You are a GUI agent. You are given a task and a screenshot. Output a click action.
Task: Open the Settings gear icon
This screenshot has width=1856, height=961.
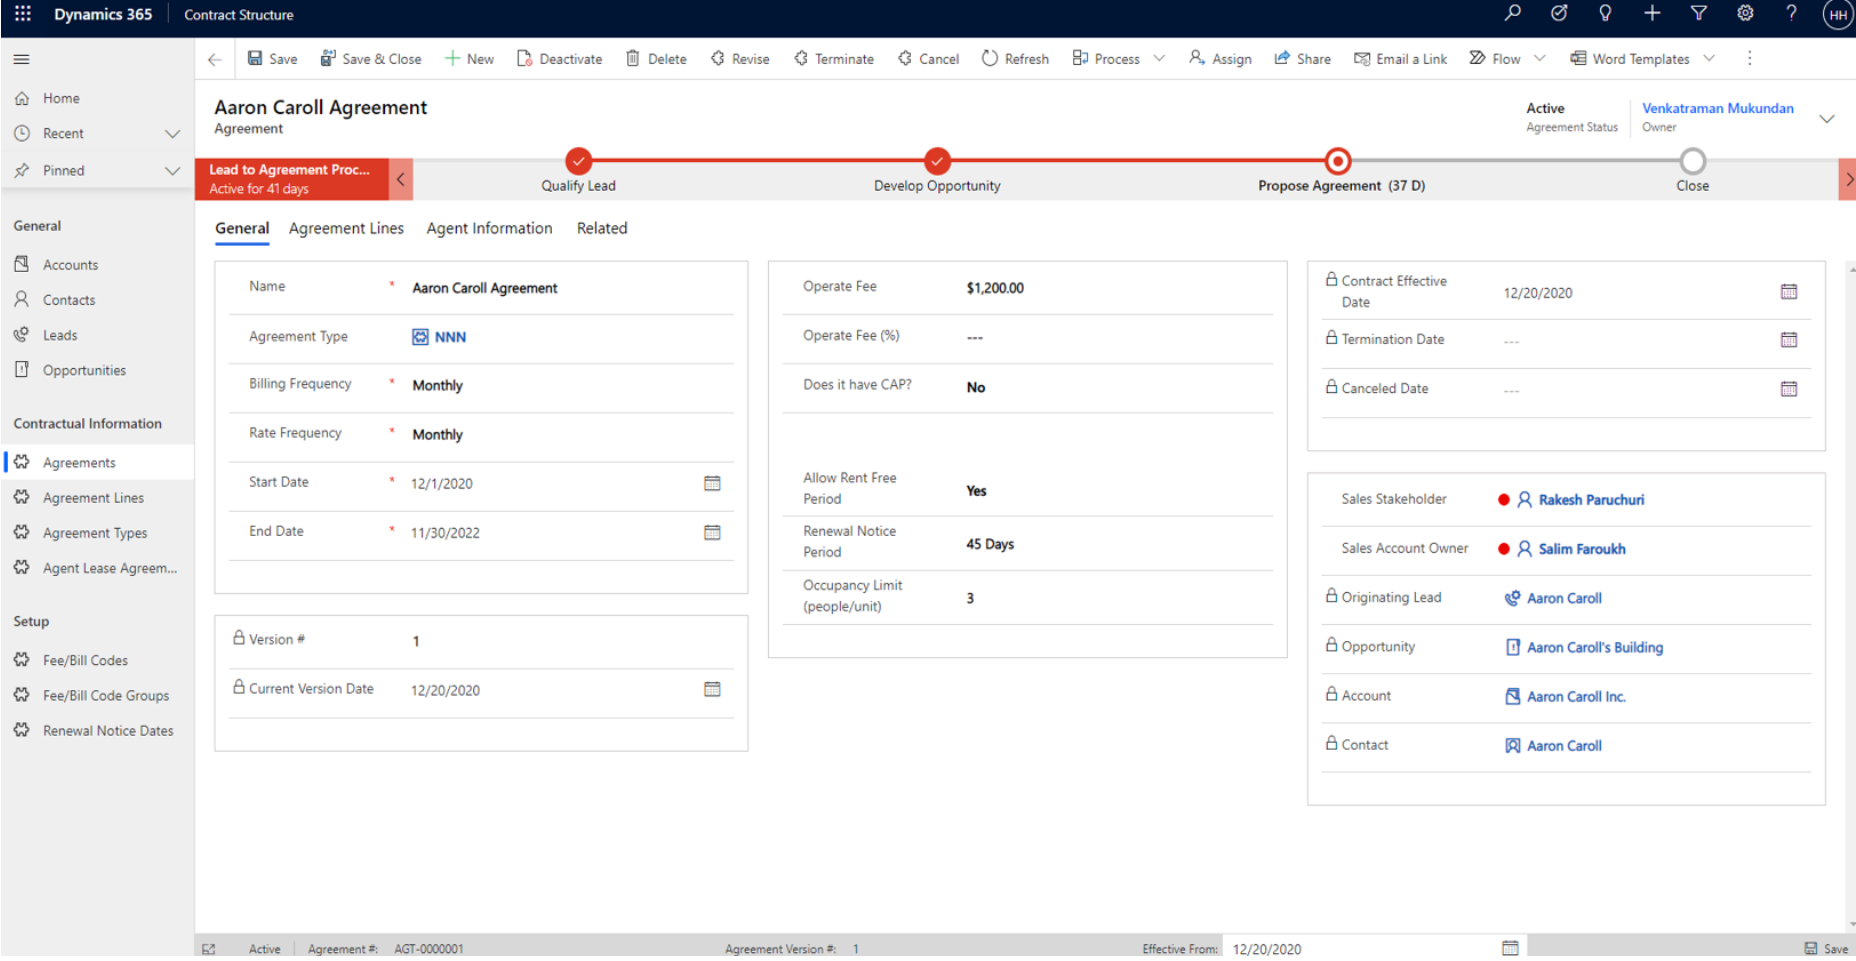(x=1745, y=14)
